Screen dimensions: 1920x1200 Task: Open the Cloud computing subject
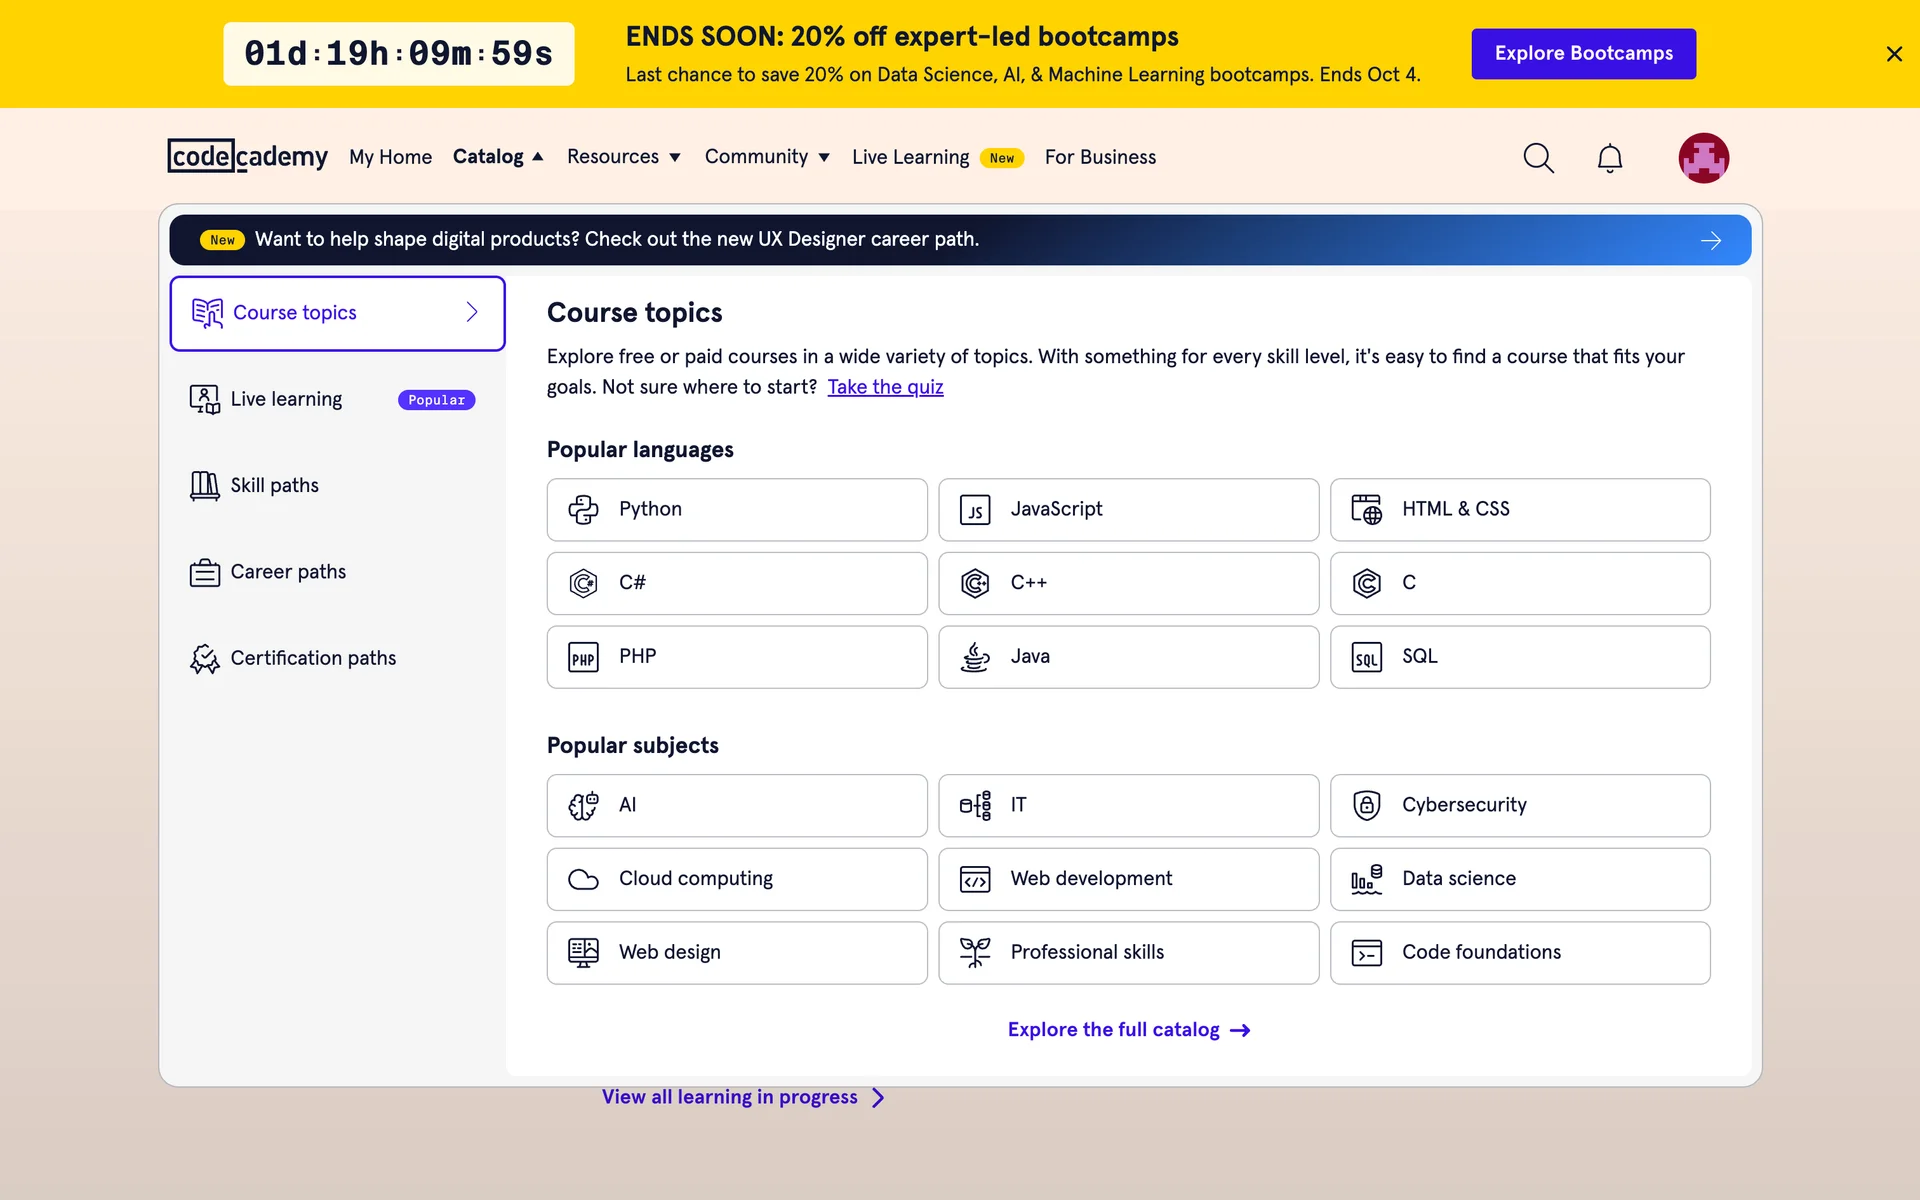pyautogui.click(x=736, y=879)
